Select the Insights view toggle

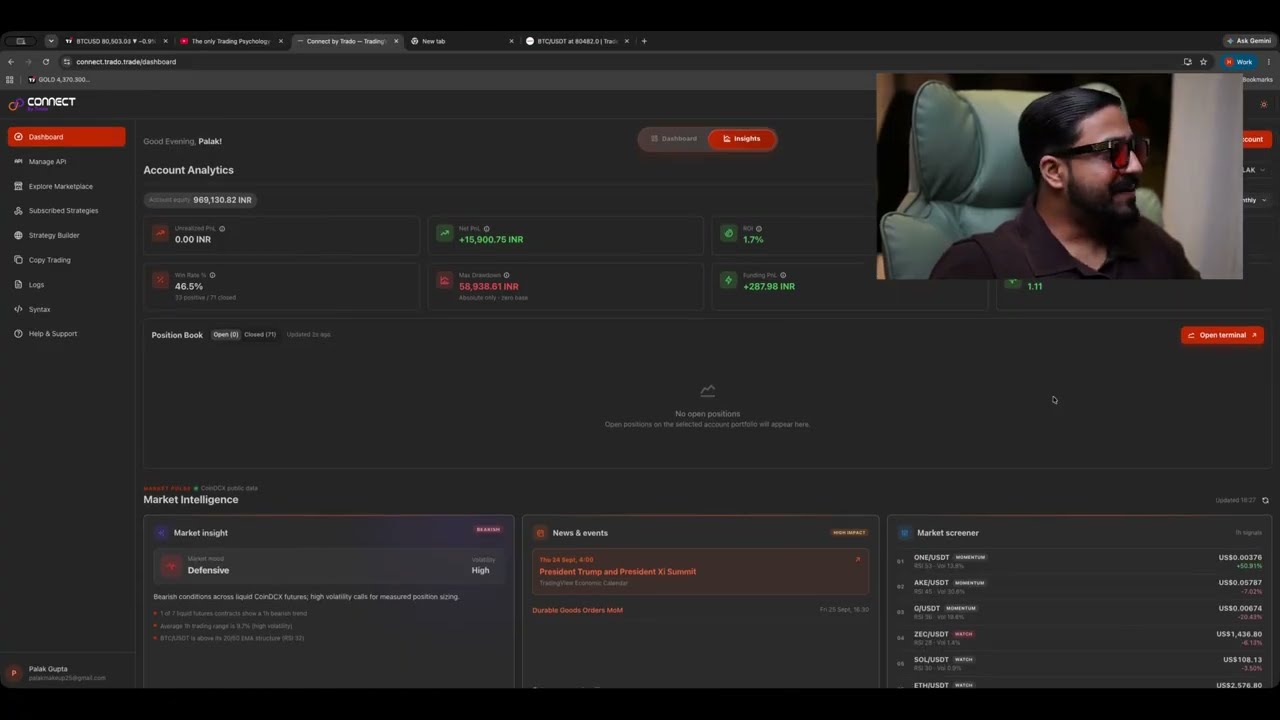click(741, 139)
